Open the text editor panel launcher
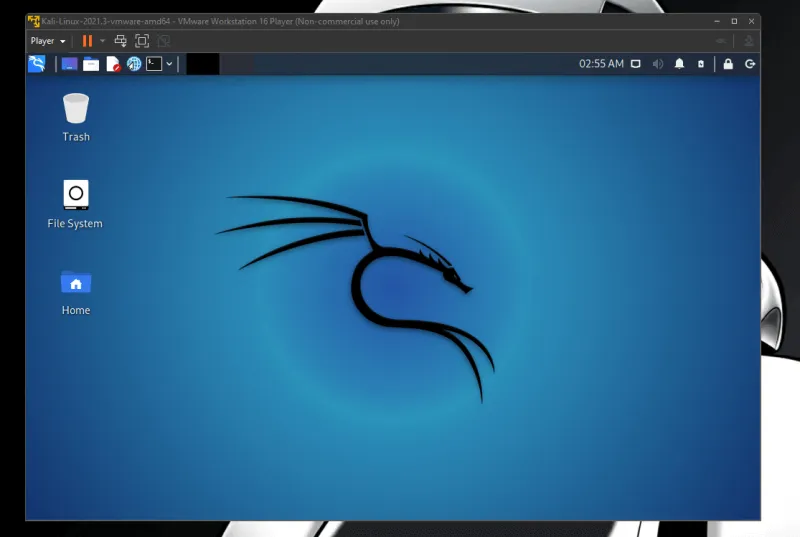Image resolution: width=800 pixels, height=537 pixels. coord(113,64)
